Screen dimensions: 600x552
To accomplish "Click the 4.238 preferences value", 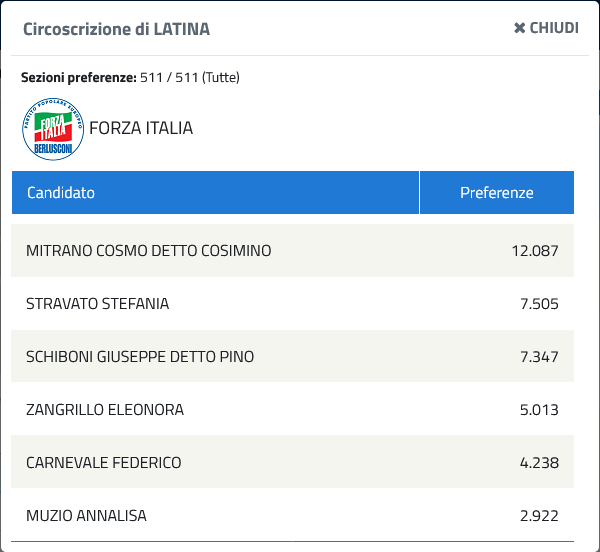I will tap(539, 462).
